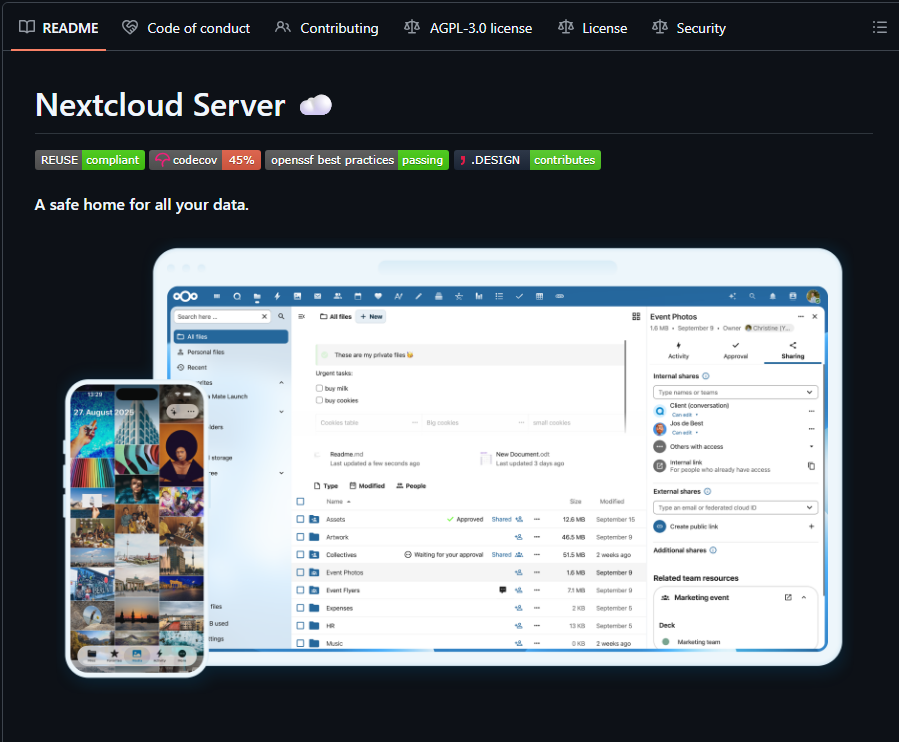899x742 pixels.
Task: Clear the 'Search here' field with X
Action: pyautogui.click(x=264, y=317)
